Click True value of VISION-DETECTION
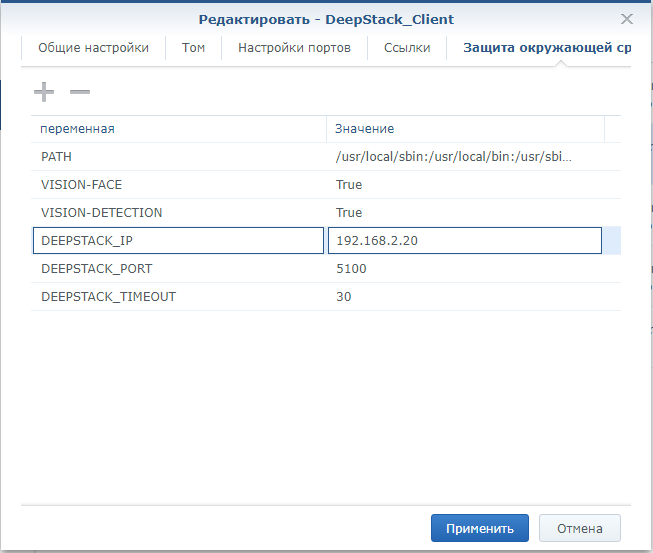 465,212
